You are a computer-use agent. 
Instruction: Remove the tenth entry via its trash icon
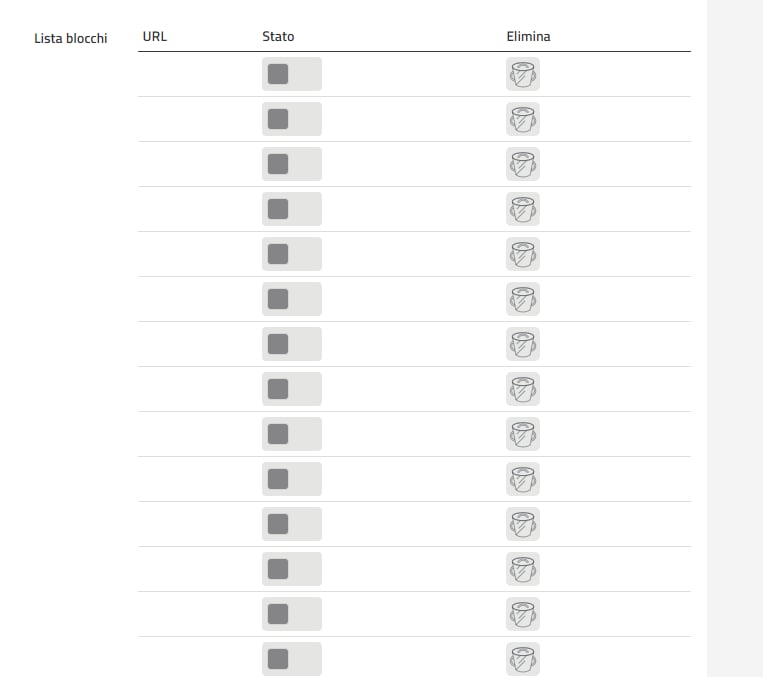click(x=523, y=479)
